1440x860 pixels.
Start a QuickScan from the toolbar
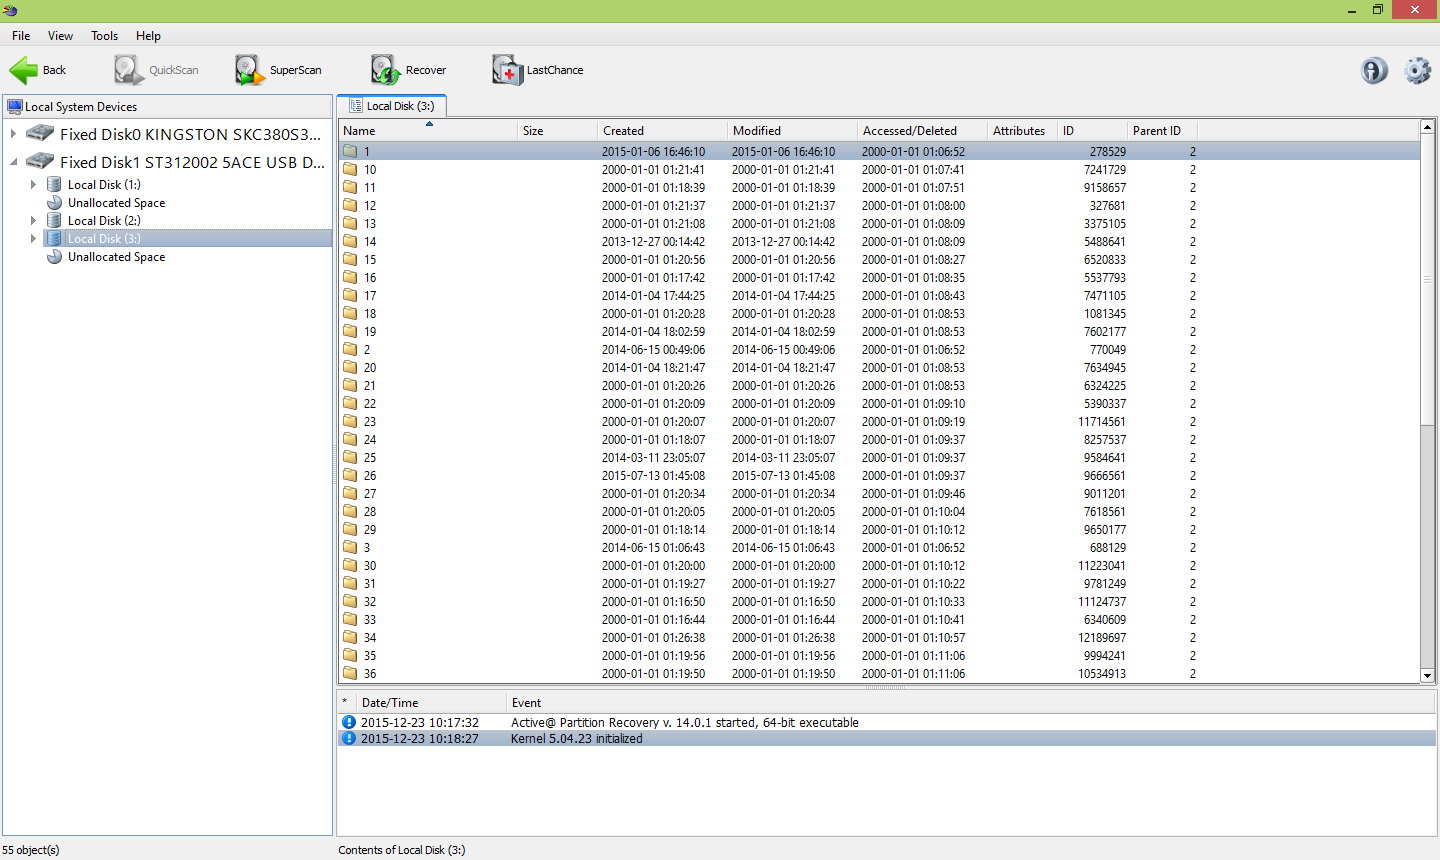(156, 70)
